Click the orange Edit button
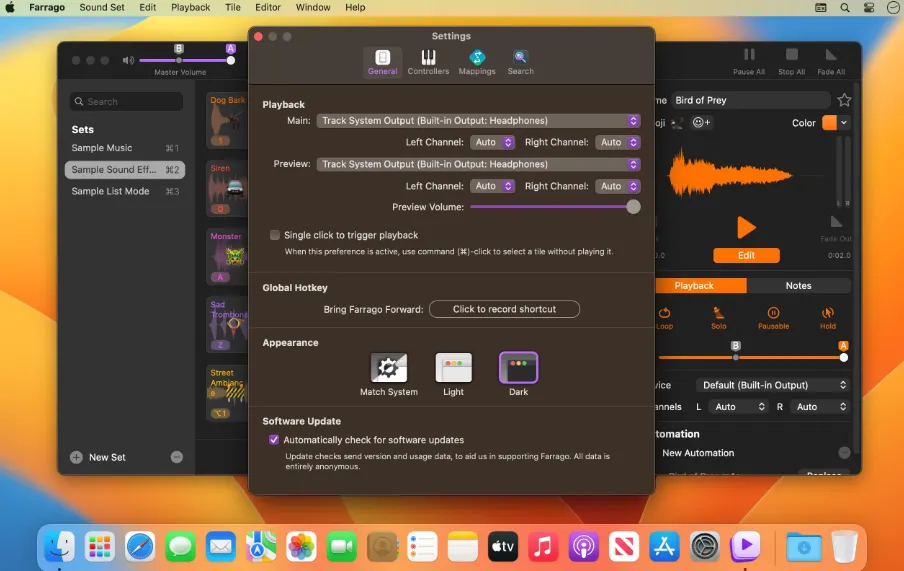Screen dimensions: 904x571 746,256
